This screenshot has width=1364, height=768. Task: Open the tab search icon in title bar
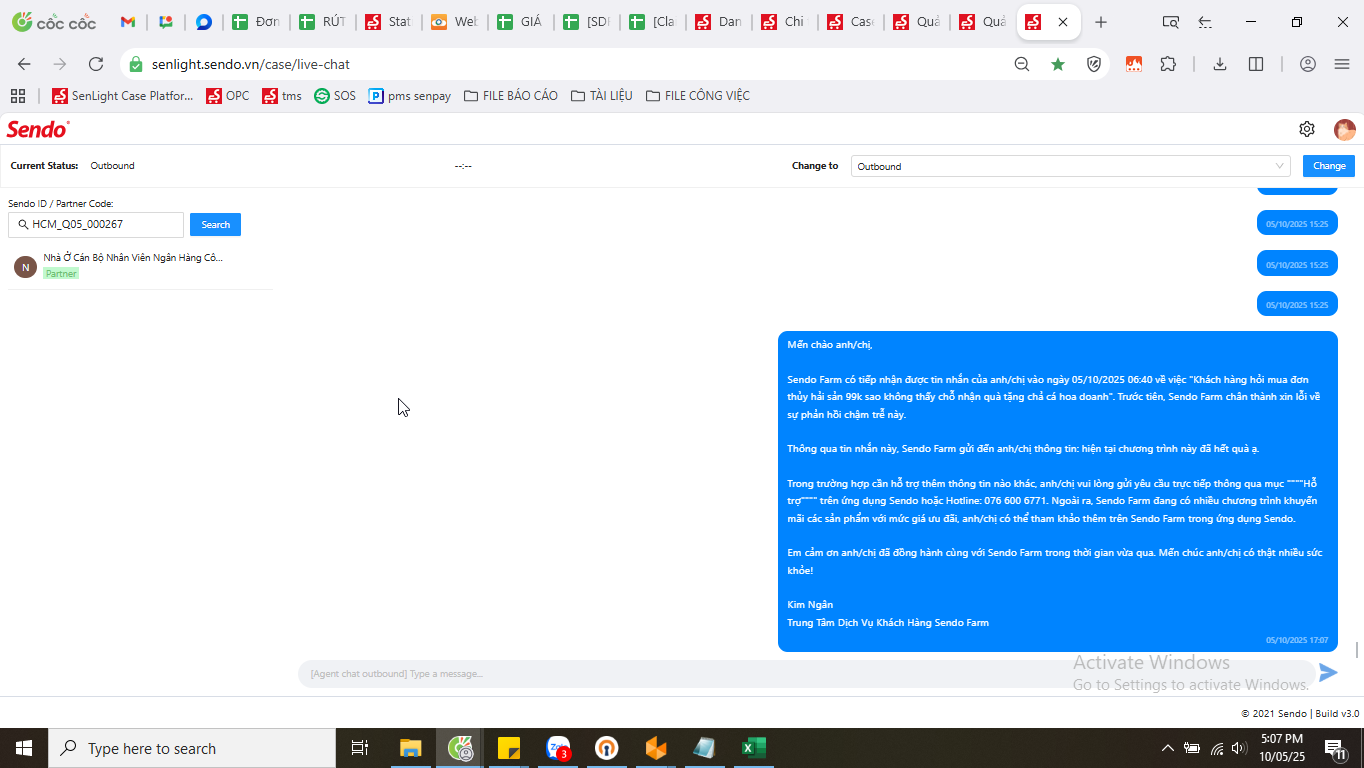tap(1171, 22)
